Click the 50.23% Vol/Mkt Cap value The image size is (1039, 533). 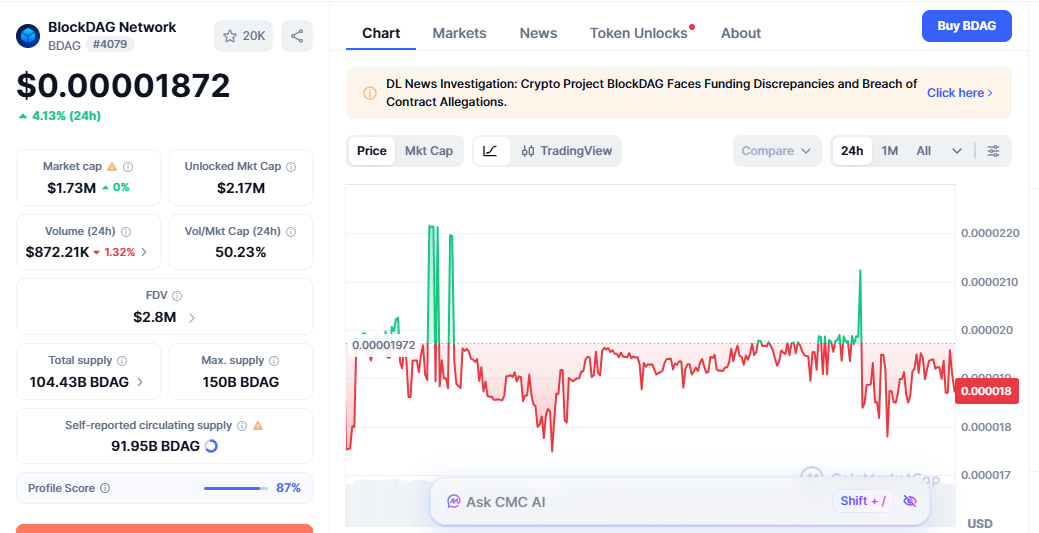[x=241, y=252]
